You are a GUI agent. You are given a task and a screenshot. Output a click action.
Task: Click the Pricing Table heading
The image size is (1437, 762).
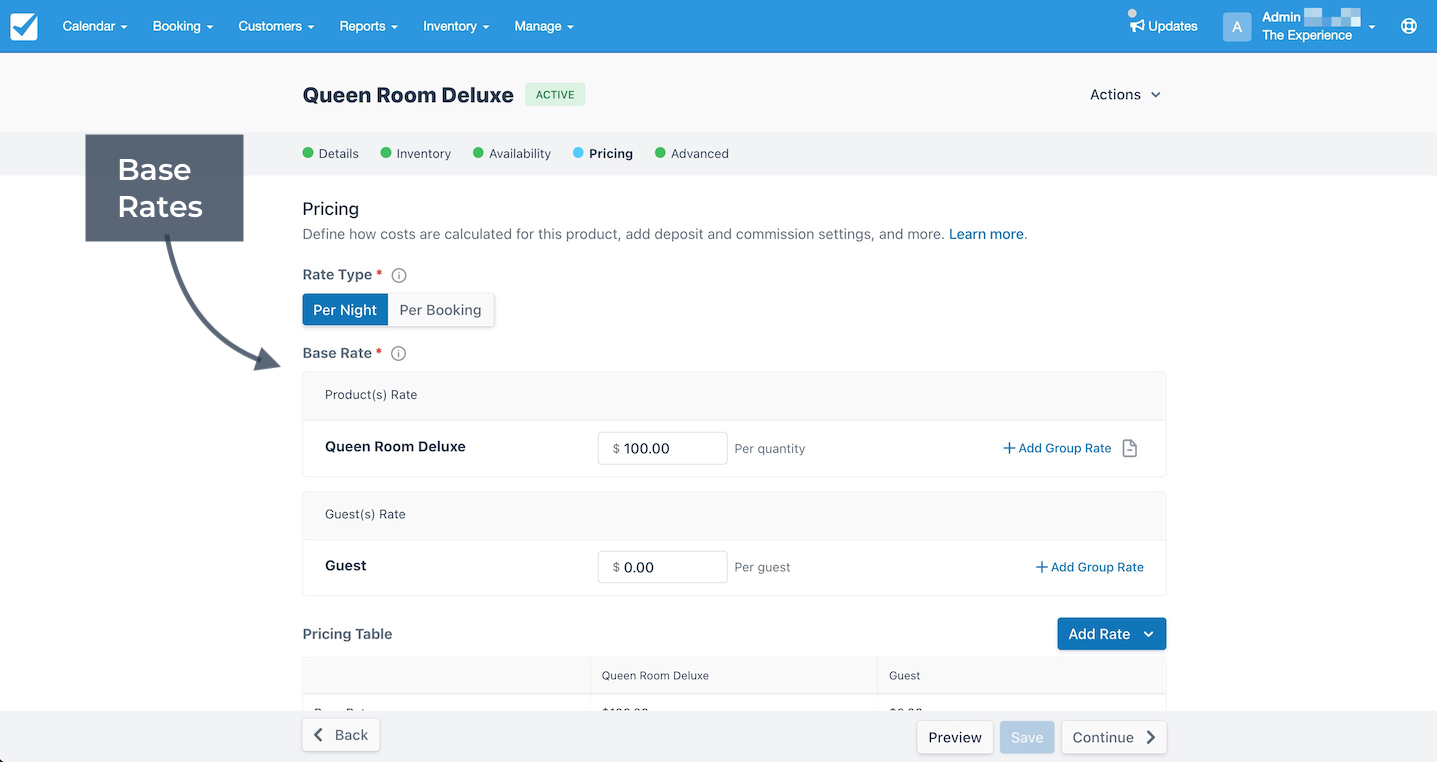click(x=347, y=634)
